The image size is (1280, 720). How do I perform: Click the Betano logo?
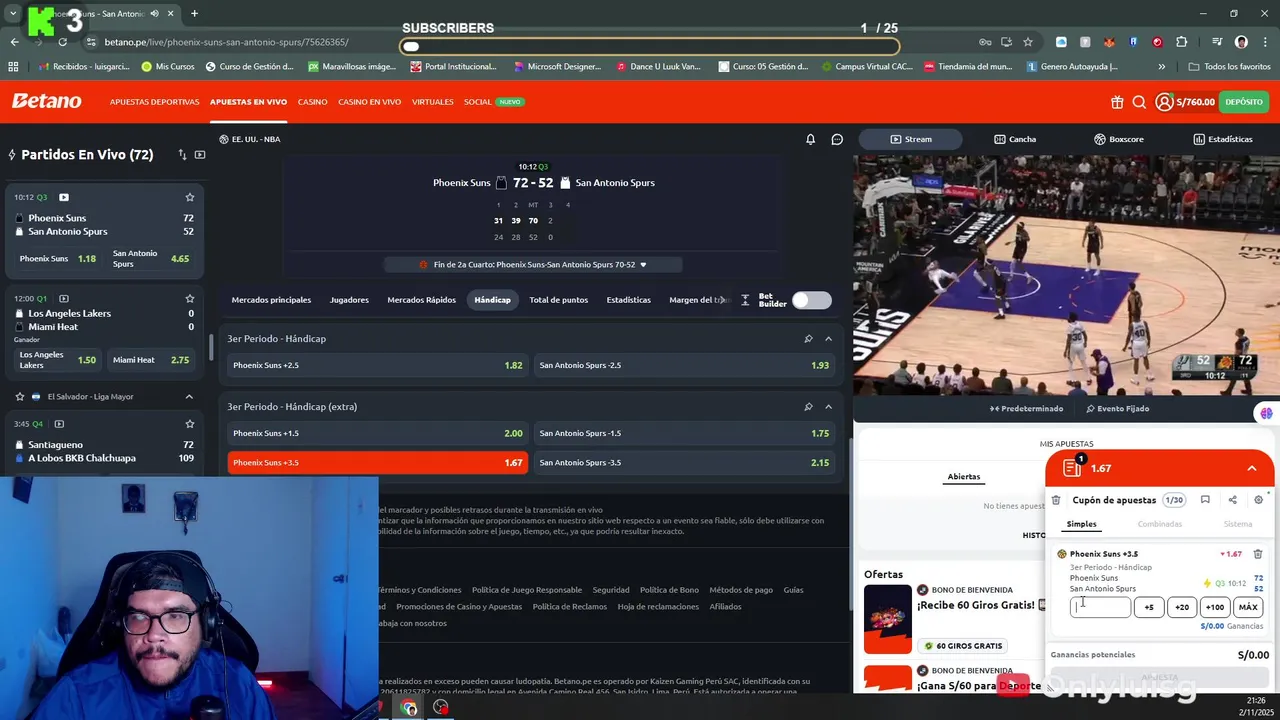click(46, 101)
